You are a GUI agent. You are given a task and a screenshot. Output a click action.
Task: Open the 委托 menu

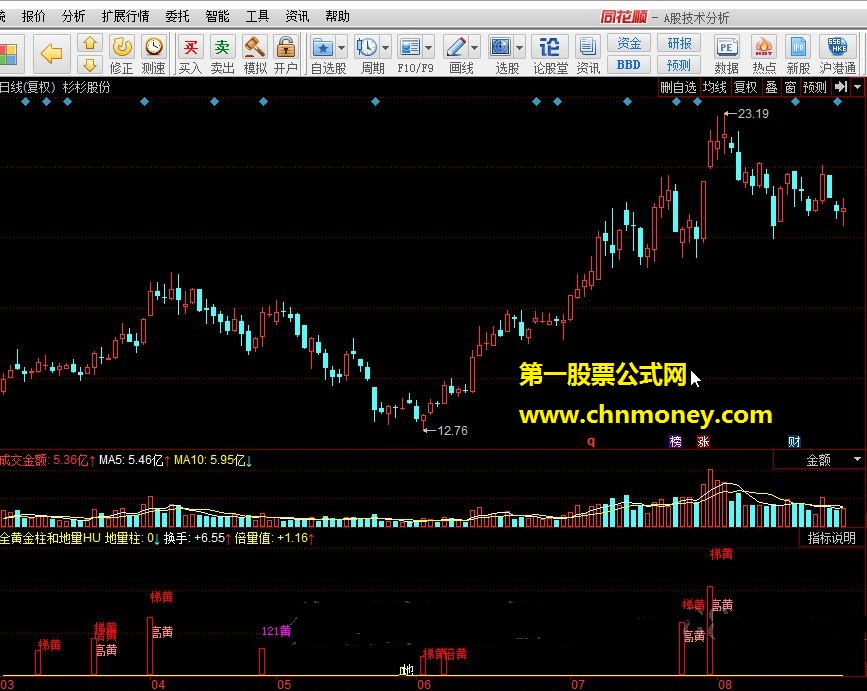click(x=177, y=17)
